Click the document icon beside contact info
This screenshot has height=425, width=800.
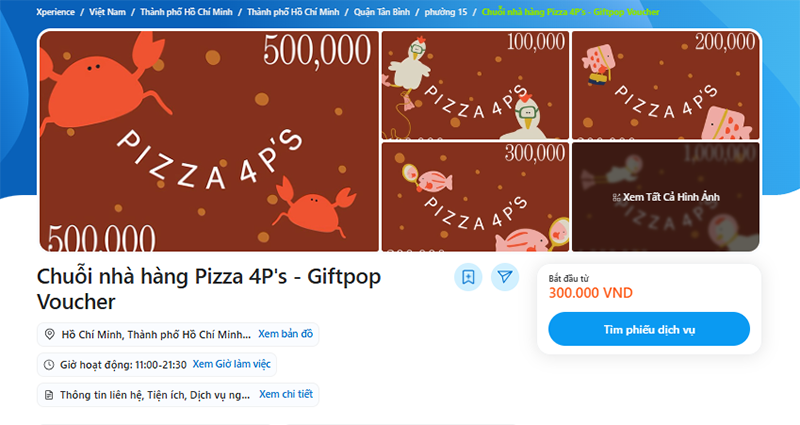coord(49,395)
